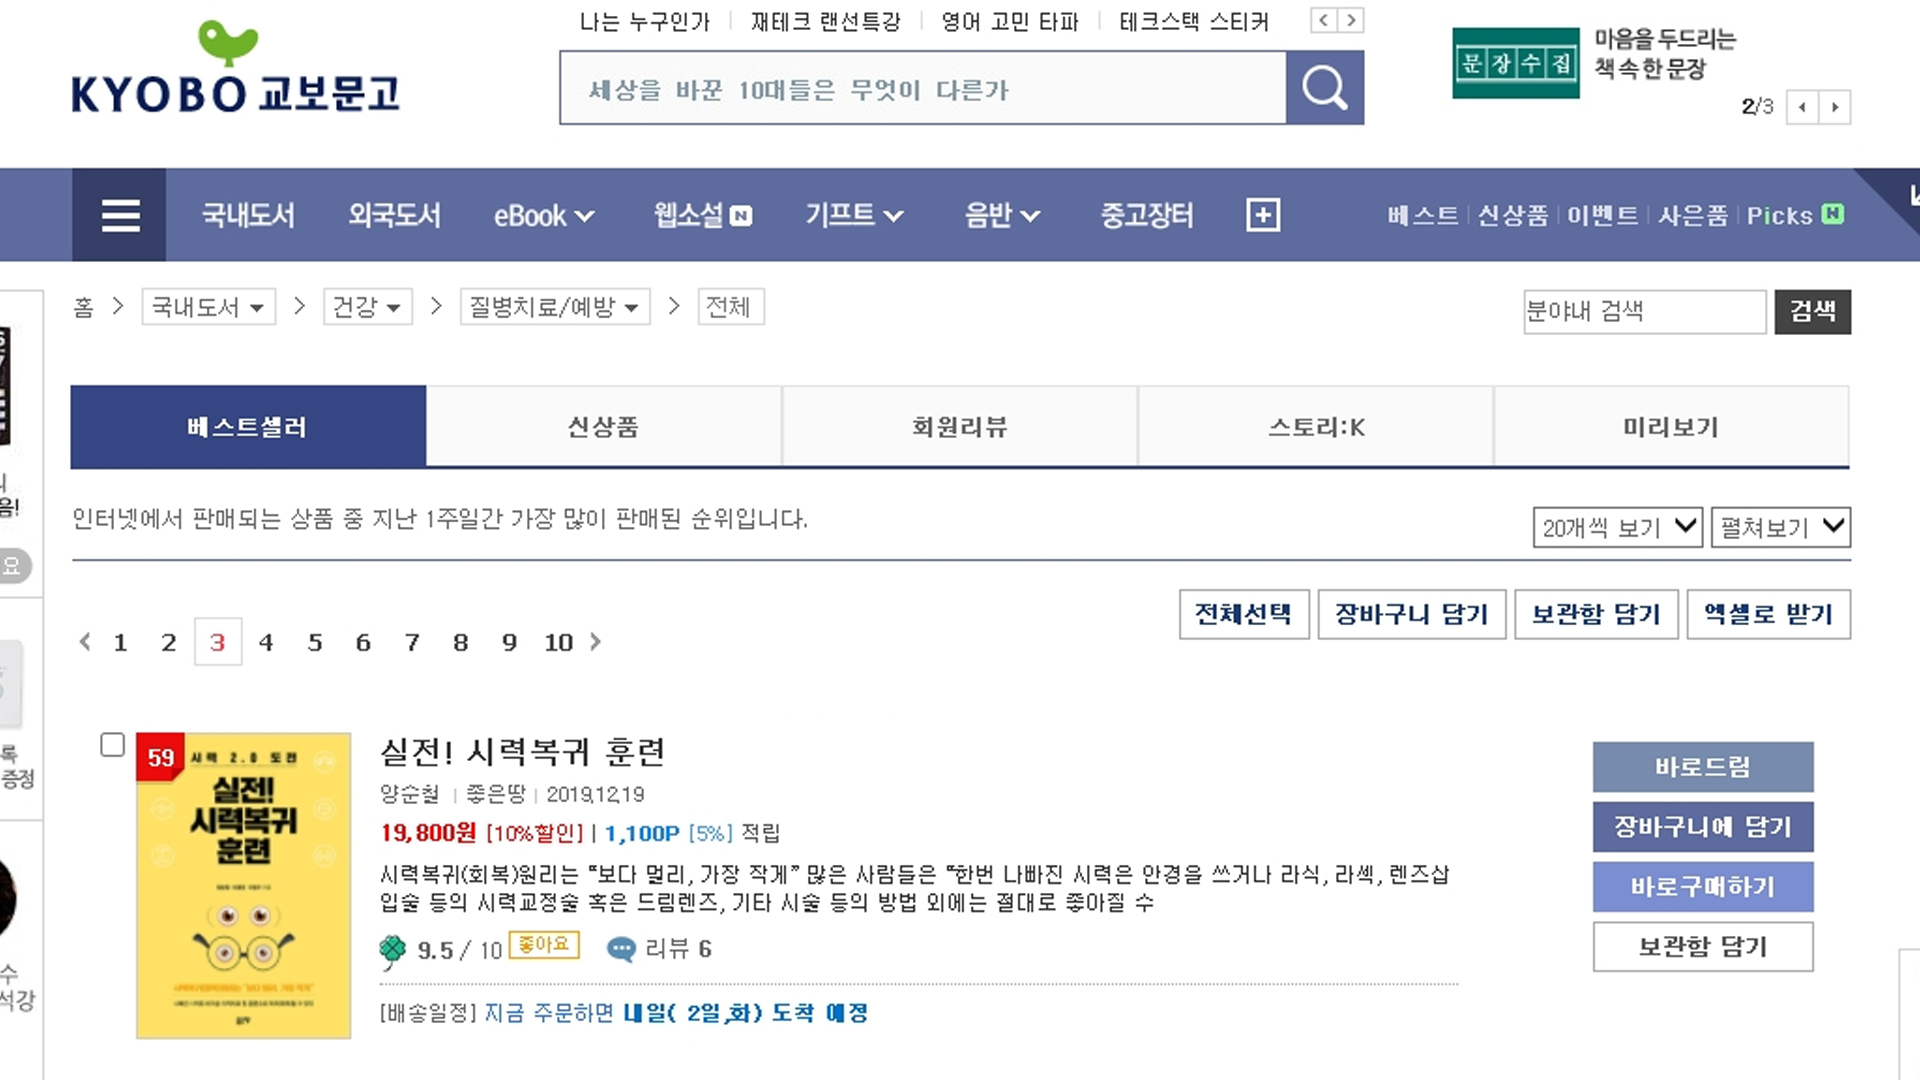Click the 엑셀로 받기 button
This screenshot has width=1920, height=1080.
pyautogui.click(x=1768, y=614)
